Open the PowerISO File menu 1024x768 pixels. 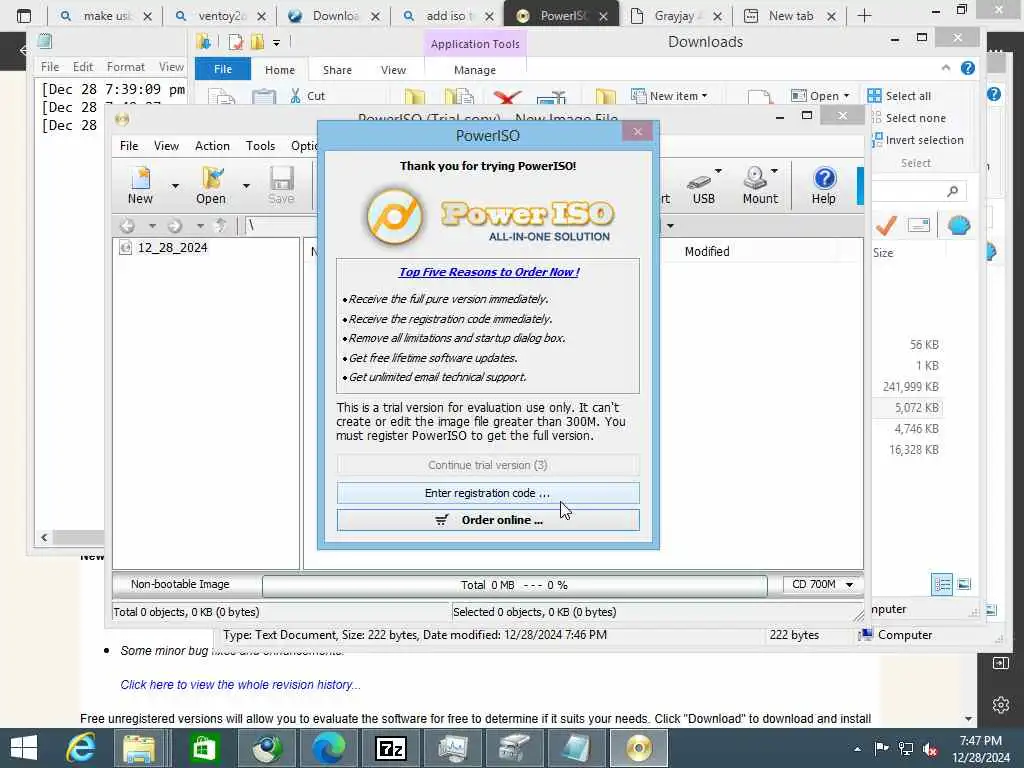pyautogui.click(x=129, y=146)
